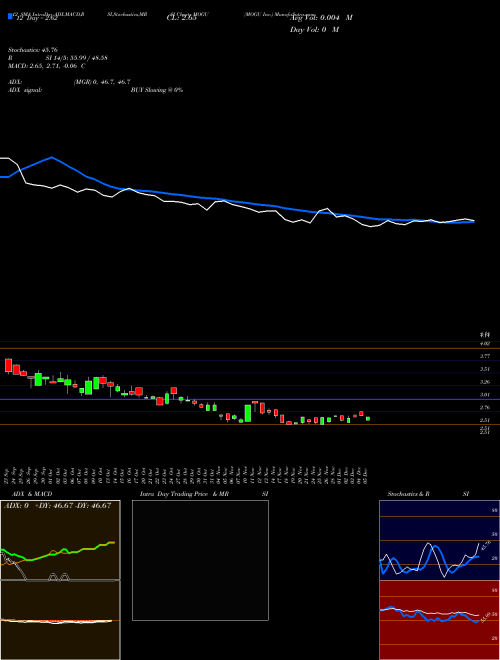Viewport: 500px width, 660px height.
Task: Click the 3.26 price axis label
Action: [485, 382]
